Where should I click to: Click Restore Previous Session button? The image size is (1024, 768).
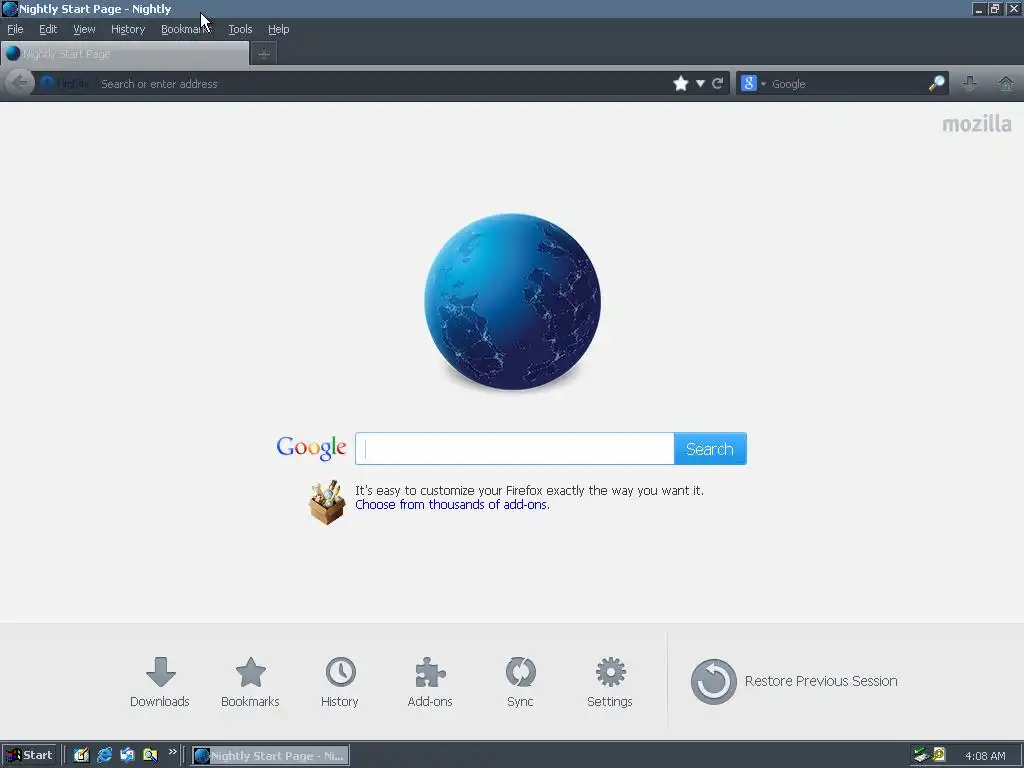794,681
